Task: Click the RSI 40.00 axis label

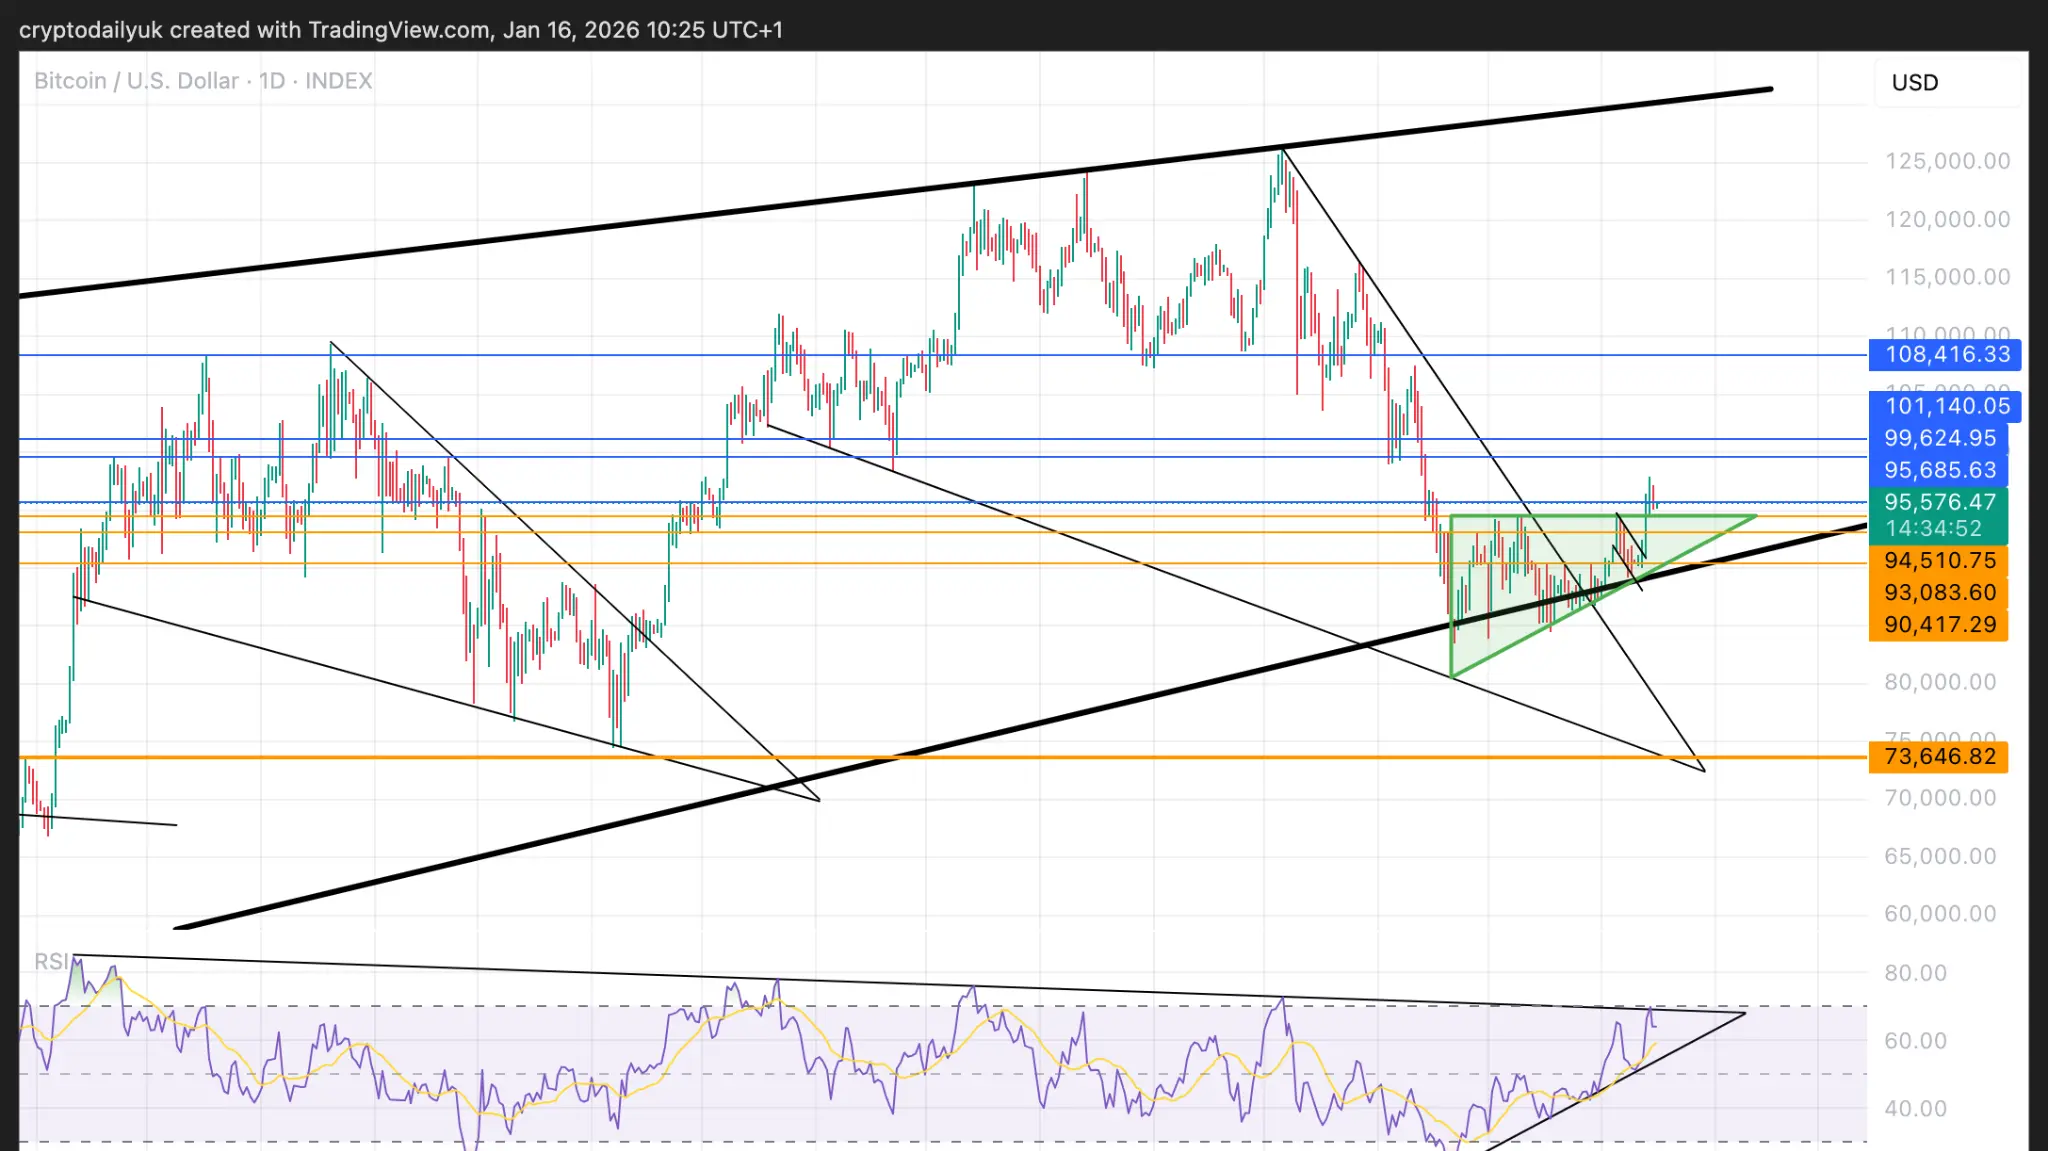Action: pos(1914,1109)
